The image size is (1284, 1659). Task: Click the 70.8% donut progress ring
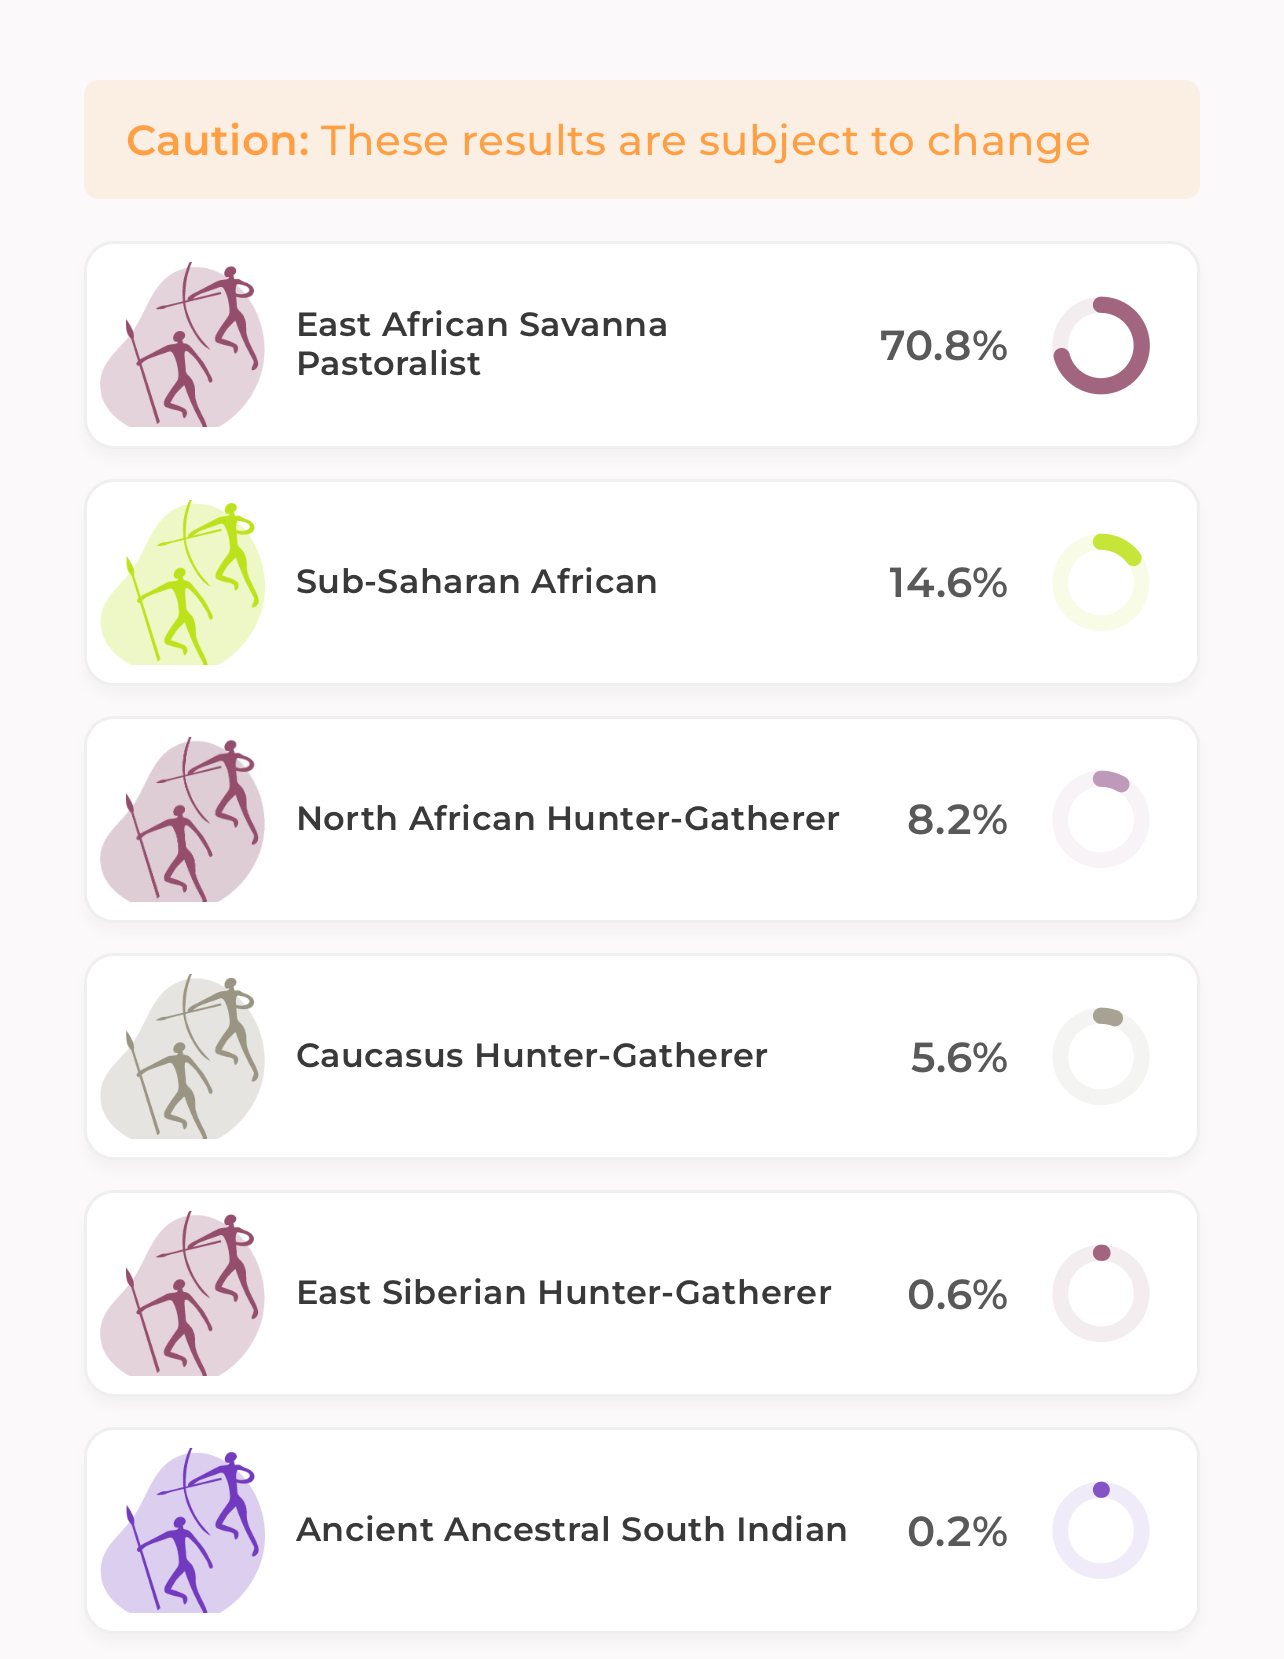[1101, 346]
